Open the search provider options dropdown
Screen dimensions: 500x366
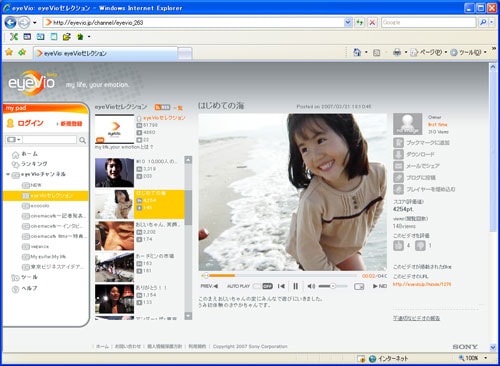(491, 22)
